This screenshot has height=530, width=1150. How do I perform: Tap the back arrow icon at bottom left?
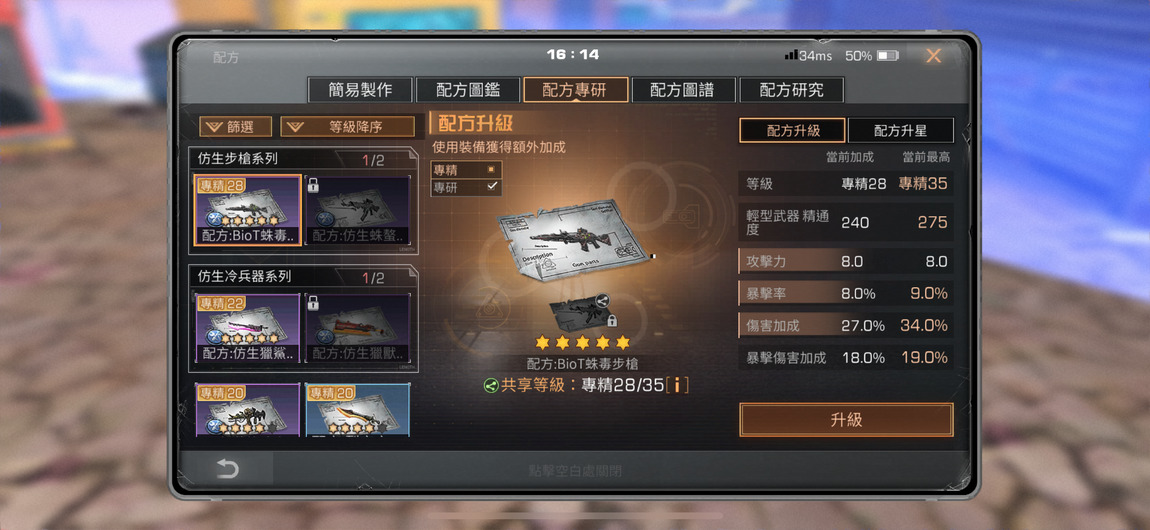pos(227,469)
